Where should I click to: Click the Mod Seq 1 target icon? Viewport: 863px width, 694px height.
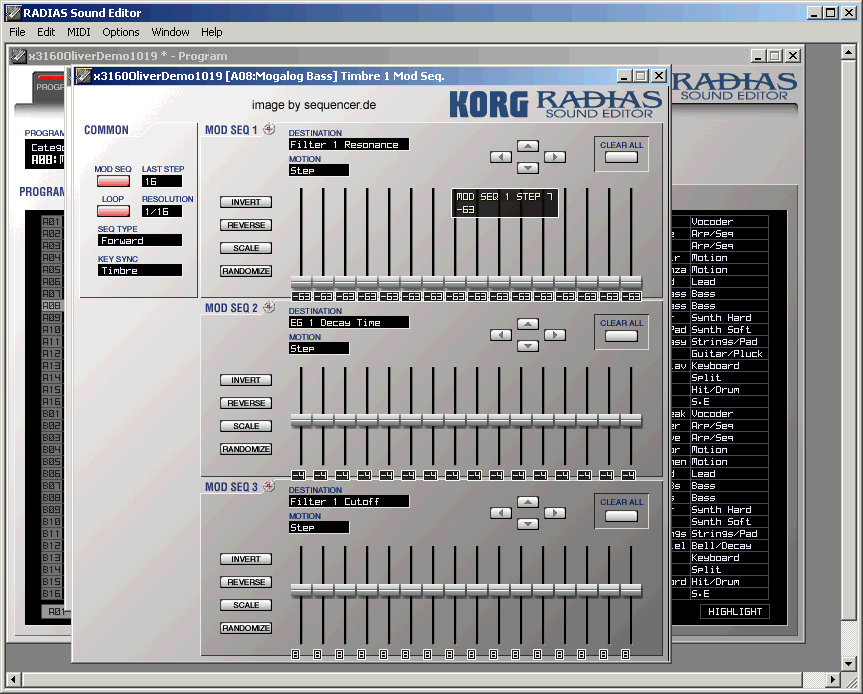pyautogui.click(x=269, y=129)
